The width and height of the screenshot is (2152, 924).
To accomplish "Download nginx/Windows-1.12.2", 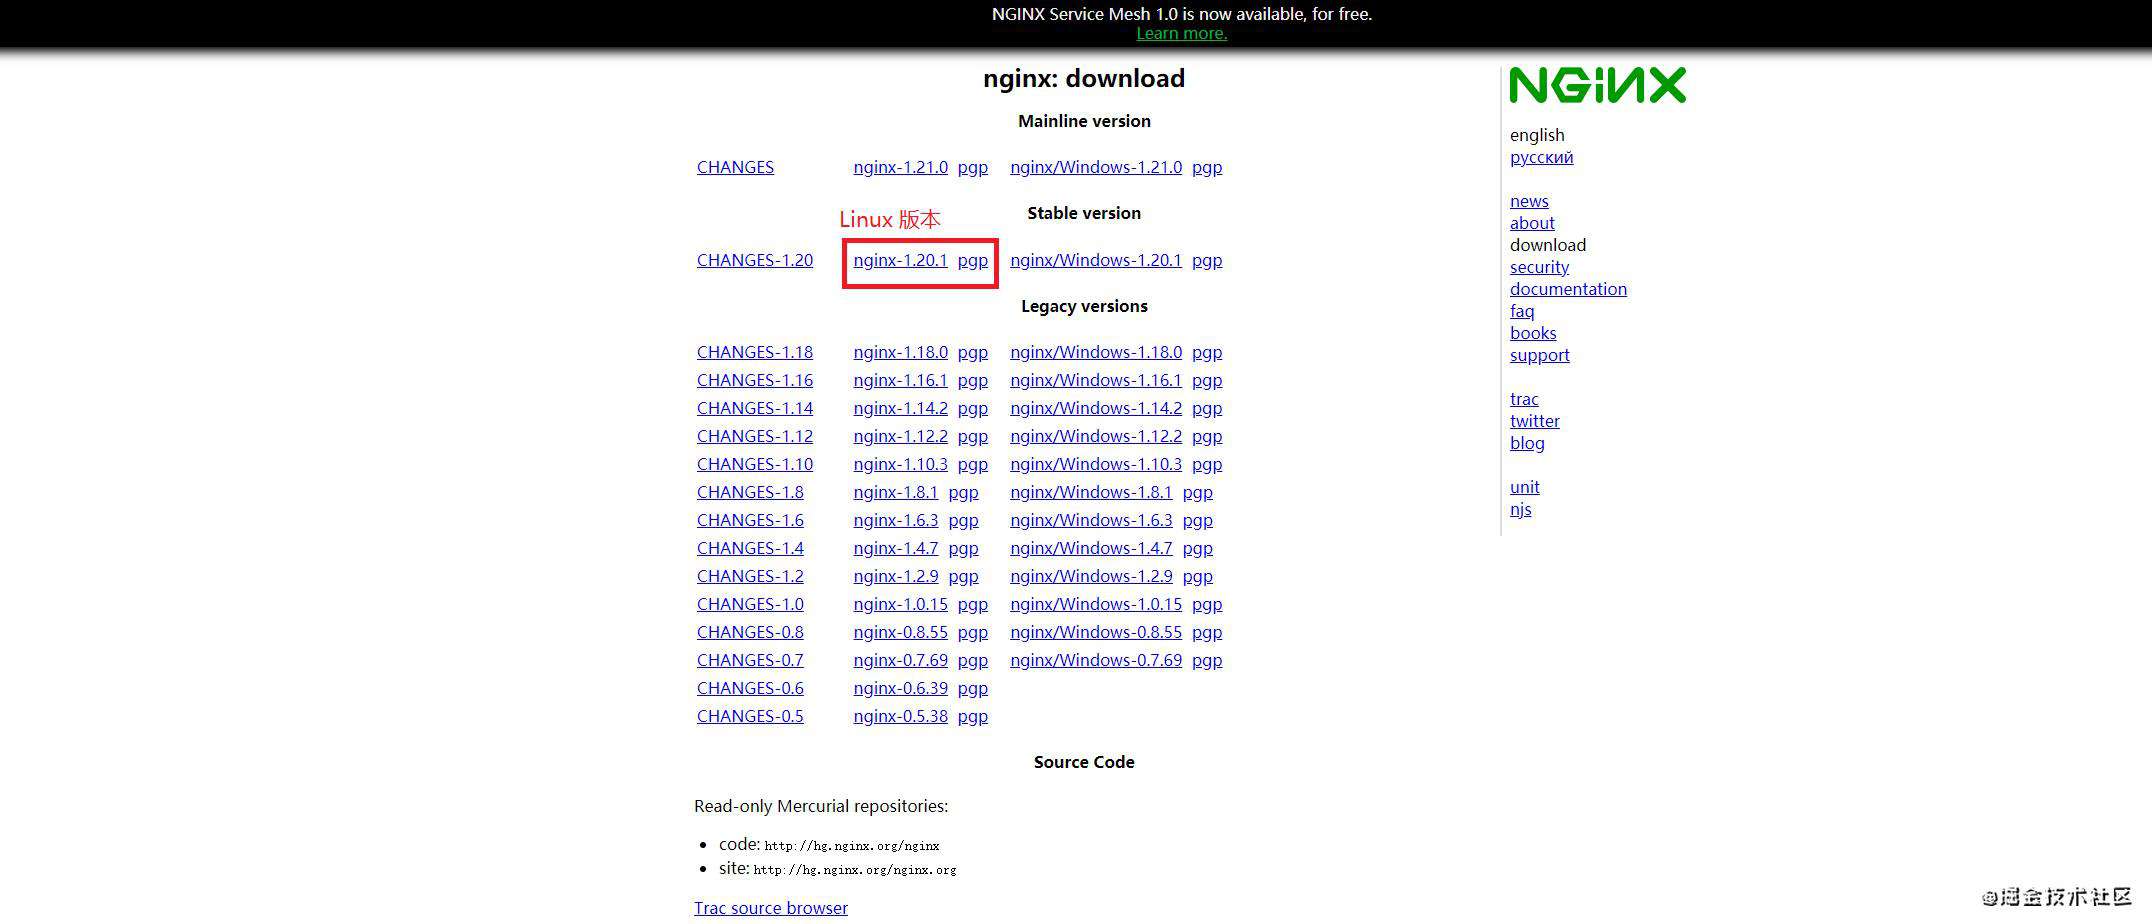I will [1096, 436].
